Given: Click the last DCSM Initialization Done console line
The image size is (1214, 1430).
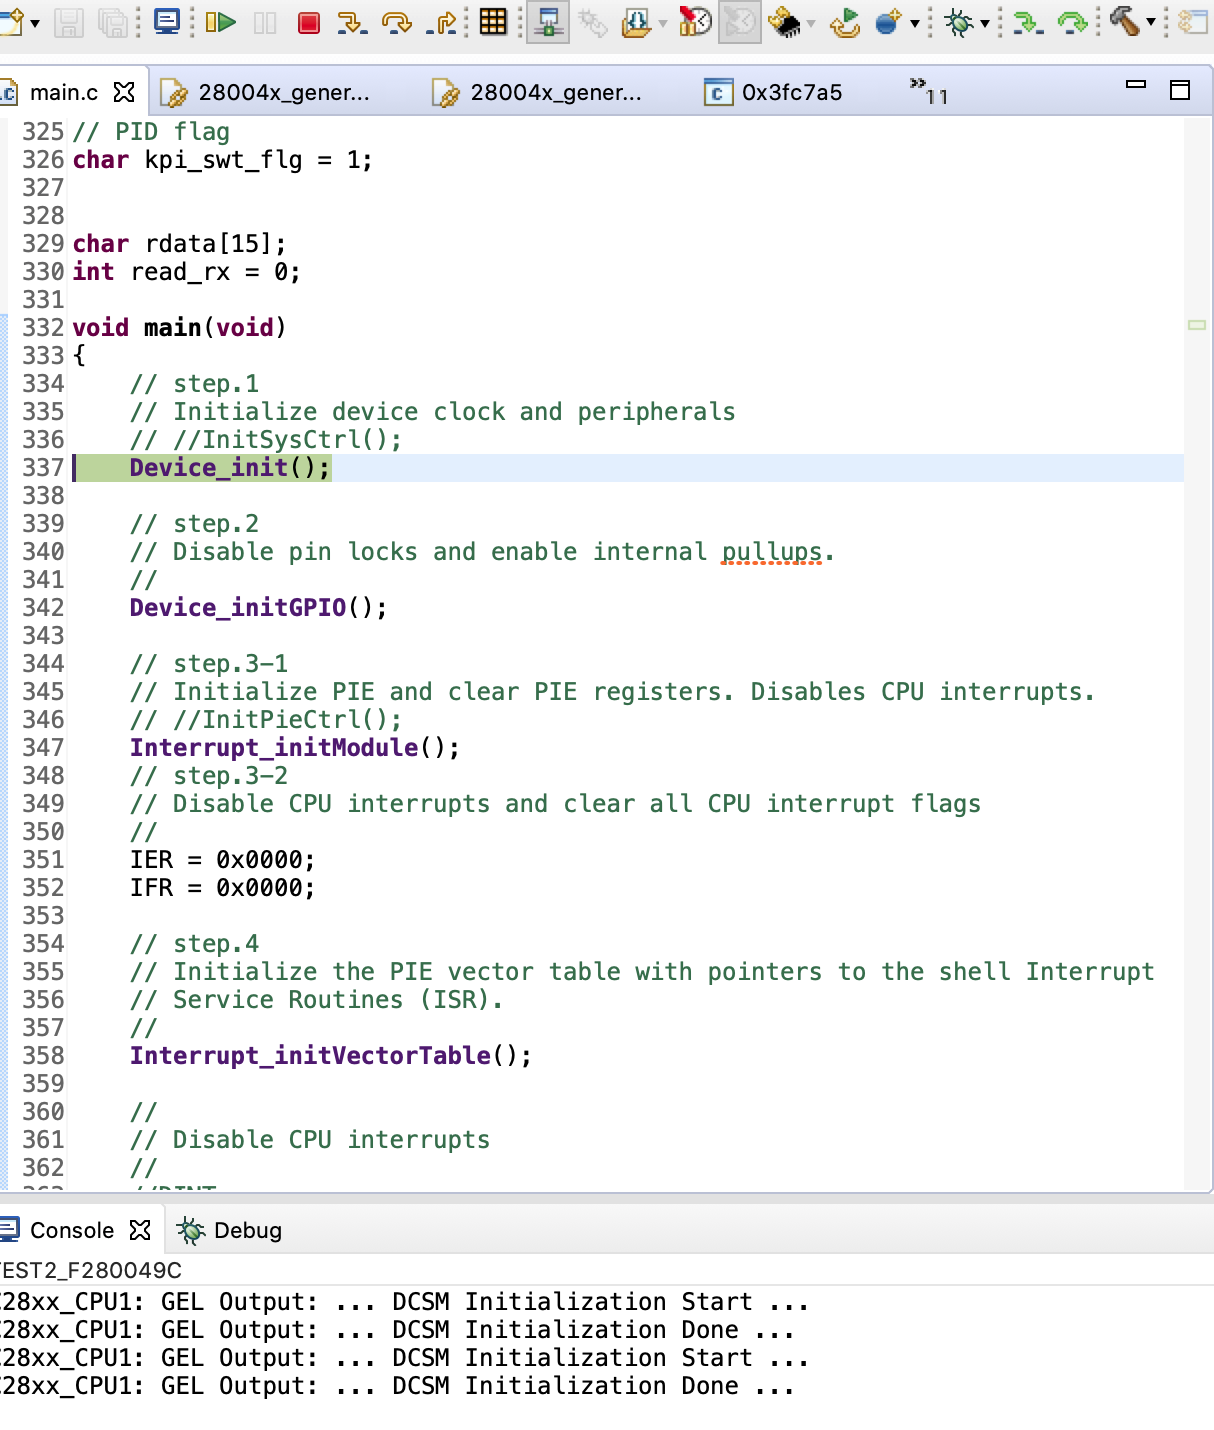Looking at the screenshot, I should click(x=397, y=1385).
